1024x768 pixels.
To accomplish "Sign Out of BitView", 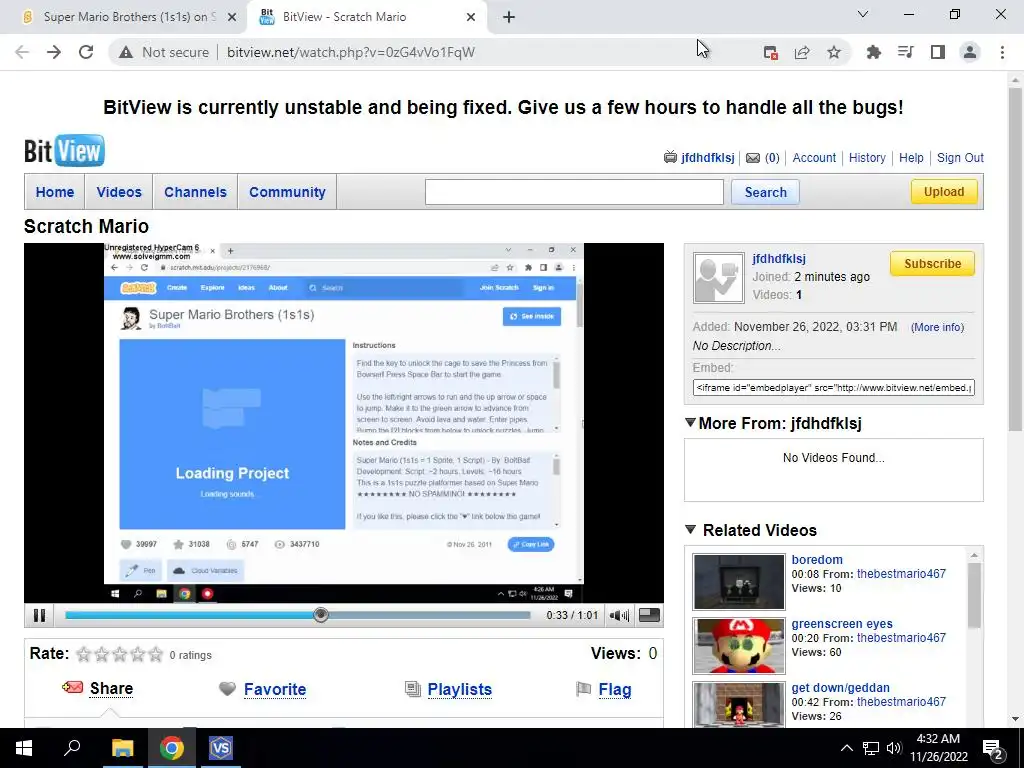I will (x=960, y=157).
